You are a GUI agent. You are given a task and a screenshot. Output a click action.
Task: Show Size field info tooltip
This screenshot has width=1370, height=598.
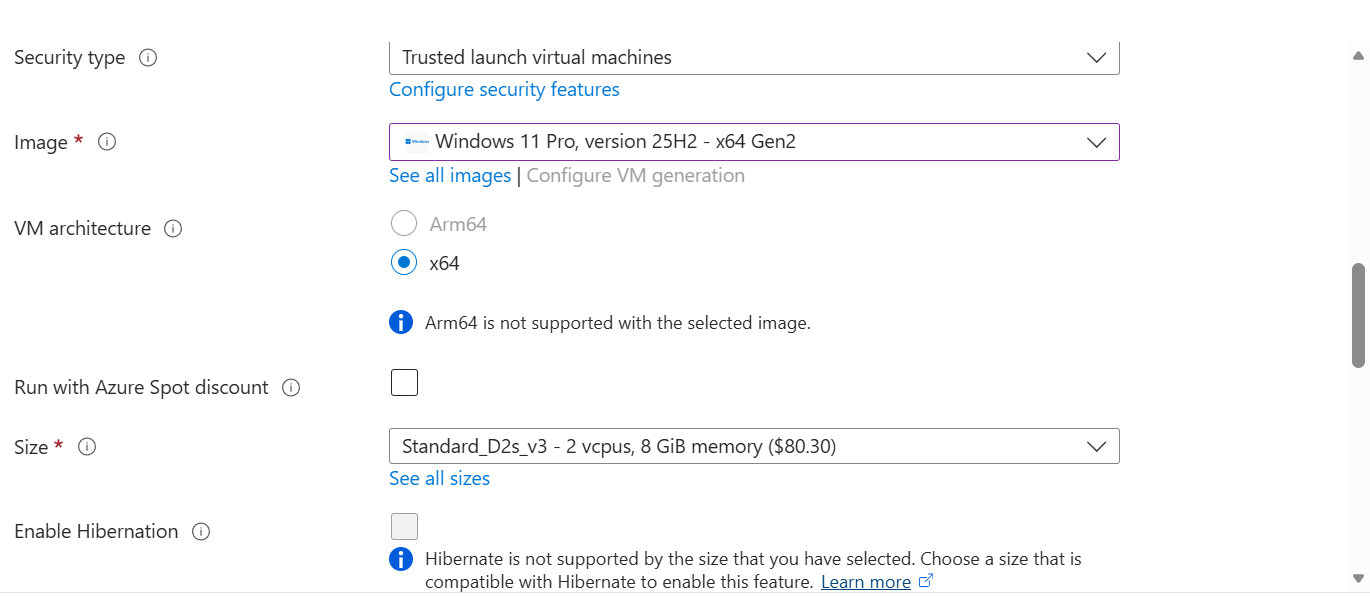(87, 447)
